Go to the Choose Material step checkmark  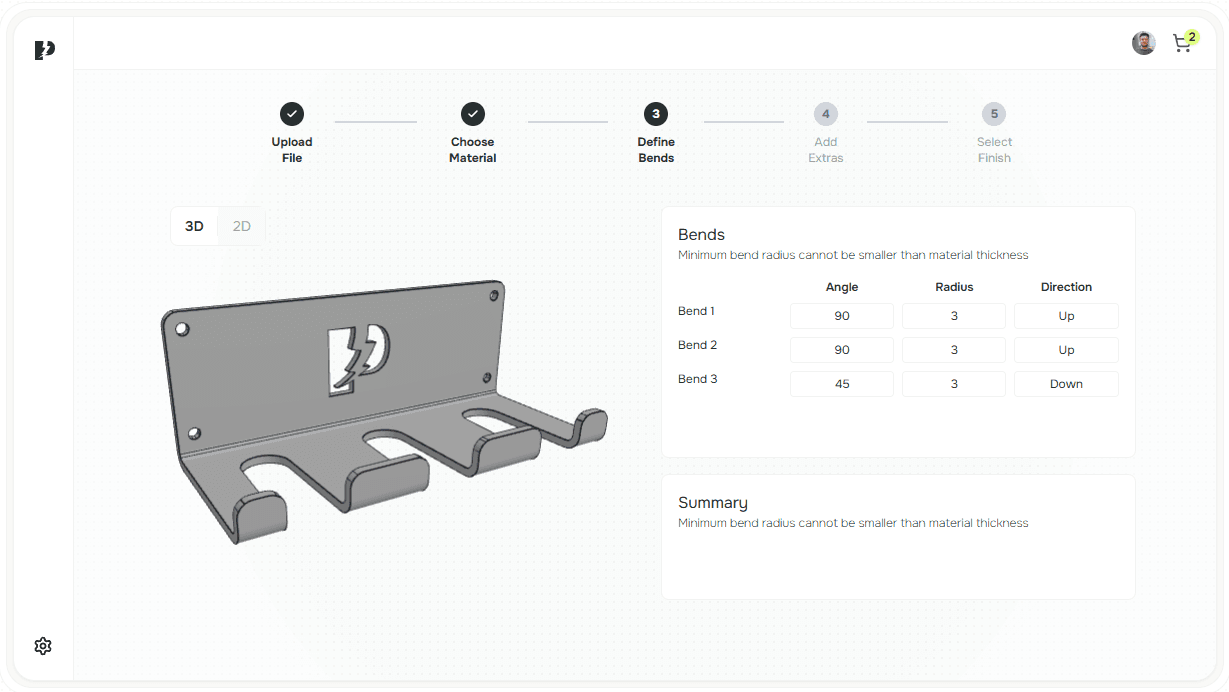[x=473, y=114]
